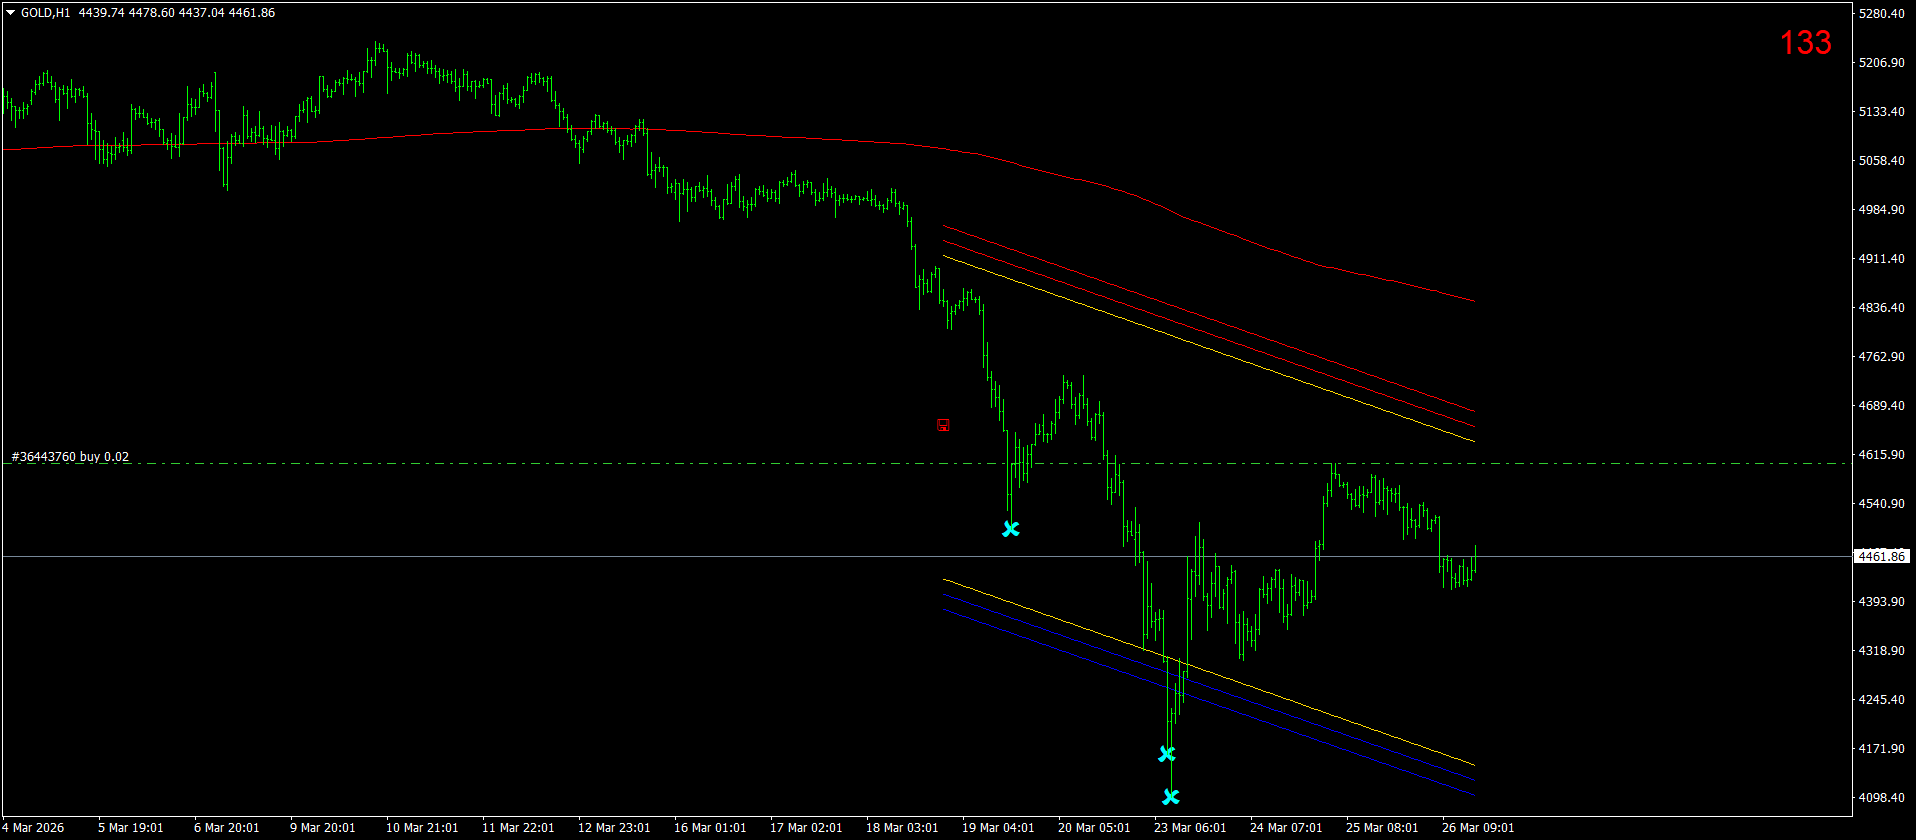Select the topmost red channel line

(1210, 318)
